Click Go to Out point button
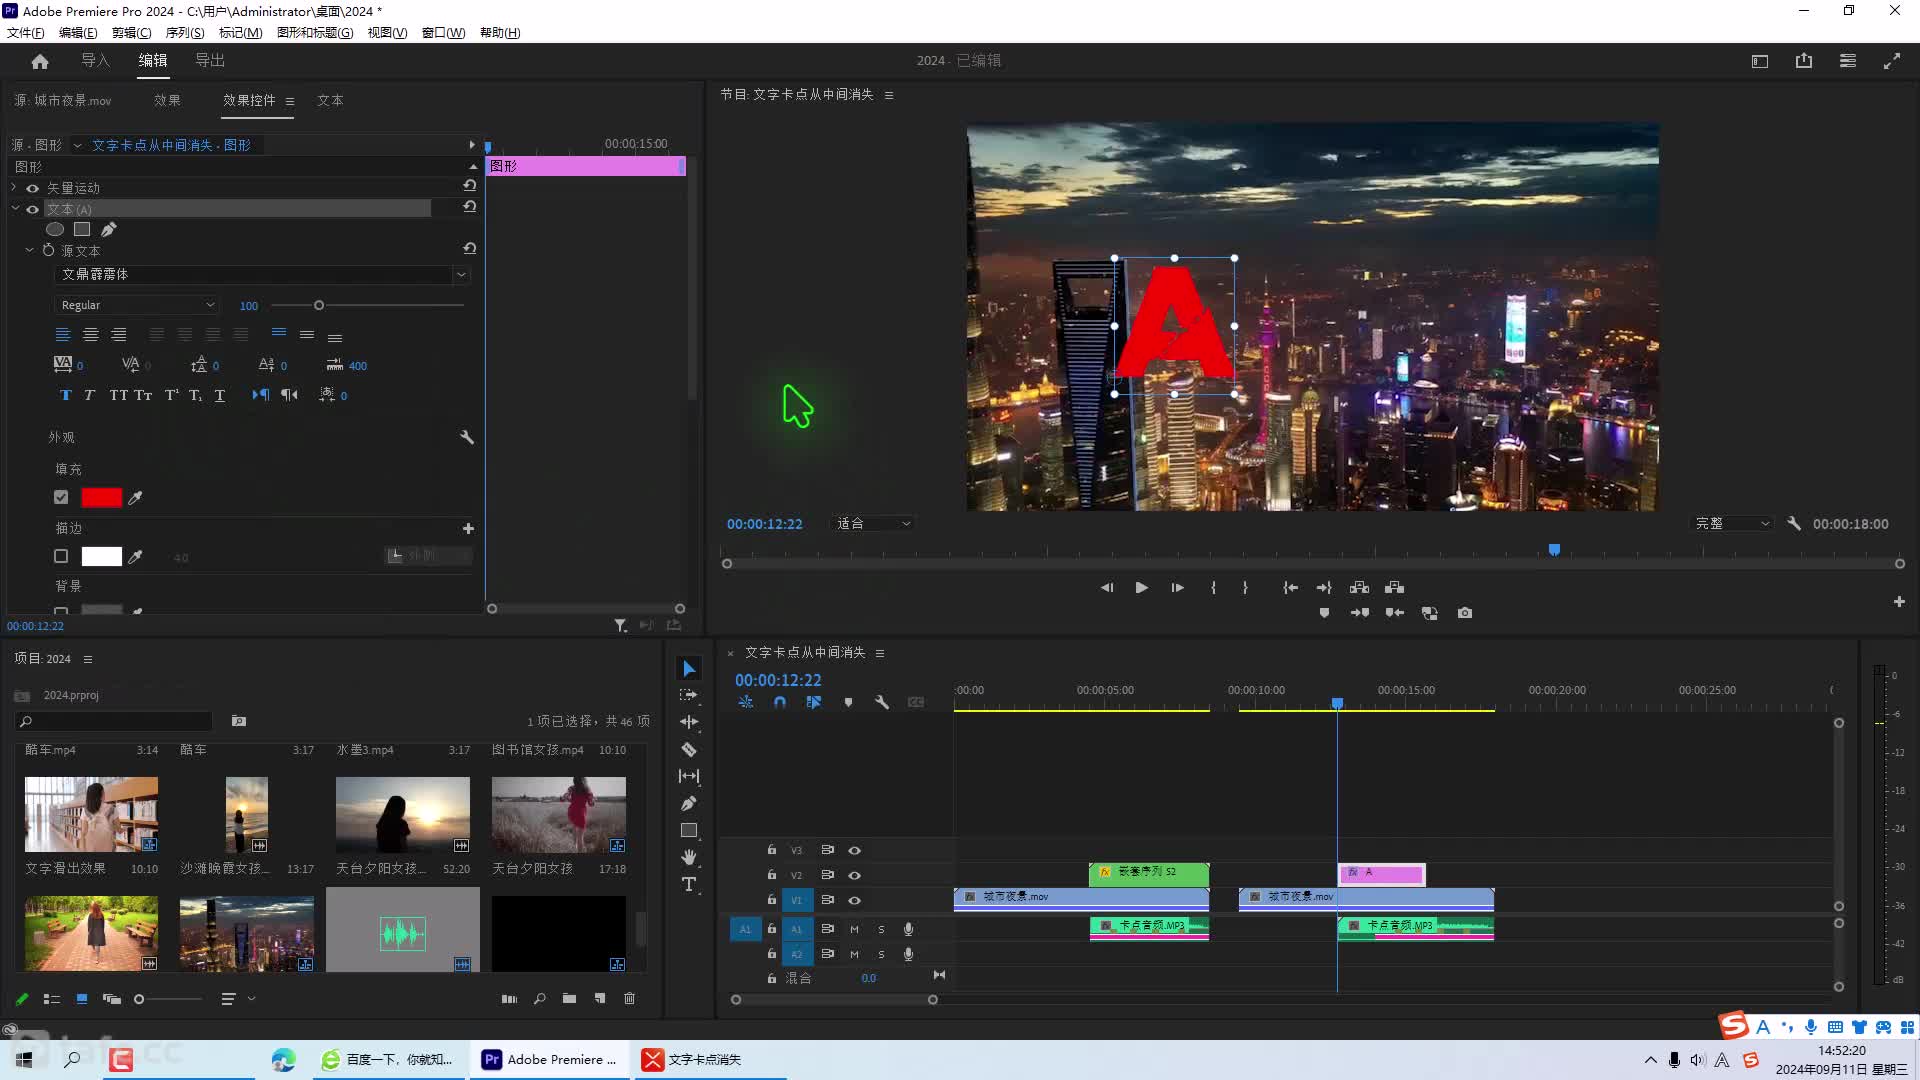The width and height of the screenshot is (1920, 1080). (x=1324, y=588)
